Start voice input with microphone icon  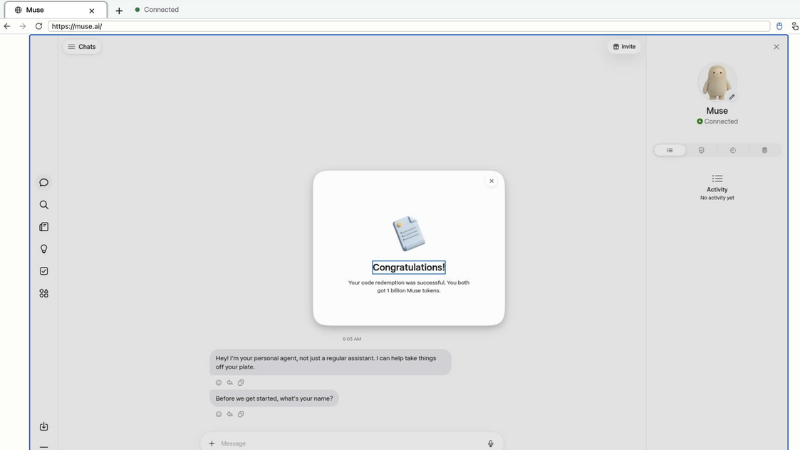(x=490, y=443)
